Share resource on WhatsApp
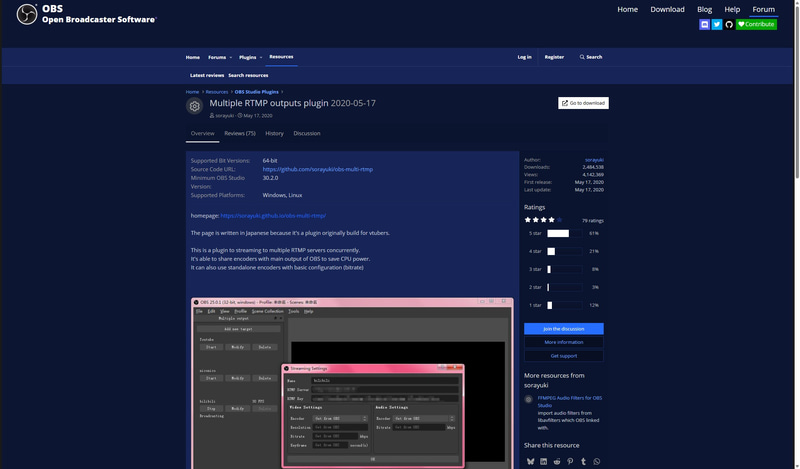800x469 pixels. 596,461
